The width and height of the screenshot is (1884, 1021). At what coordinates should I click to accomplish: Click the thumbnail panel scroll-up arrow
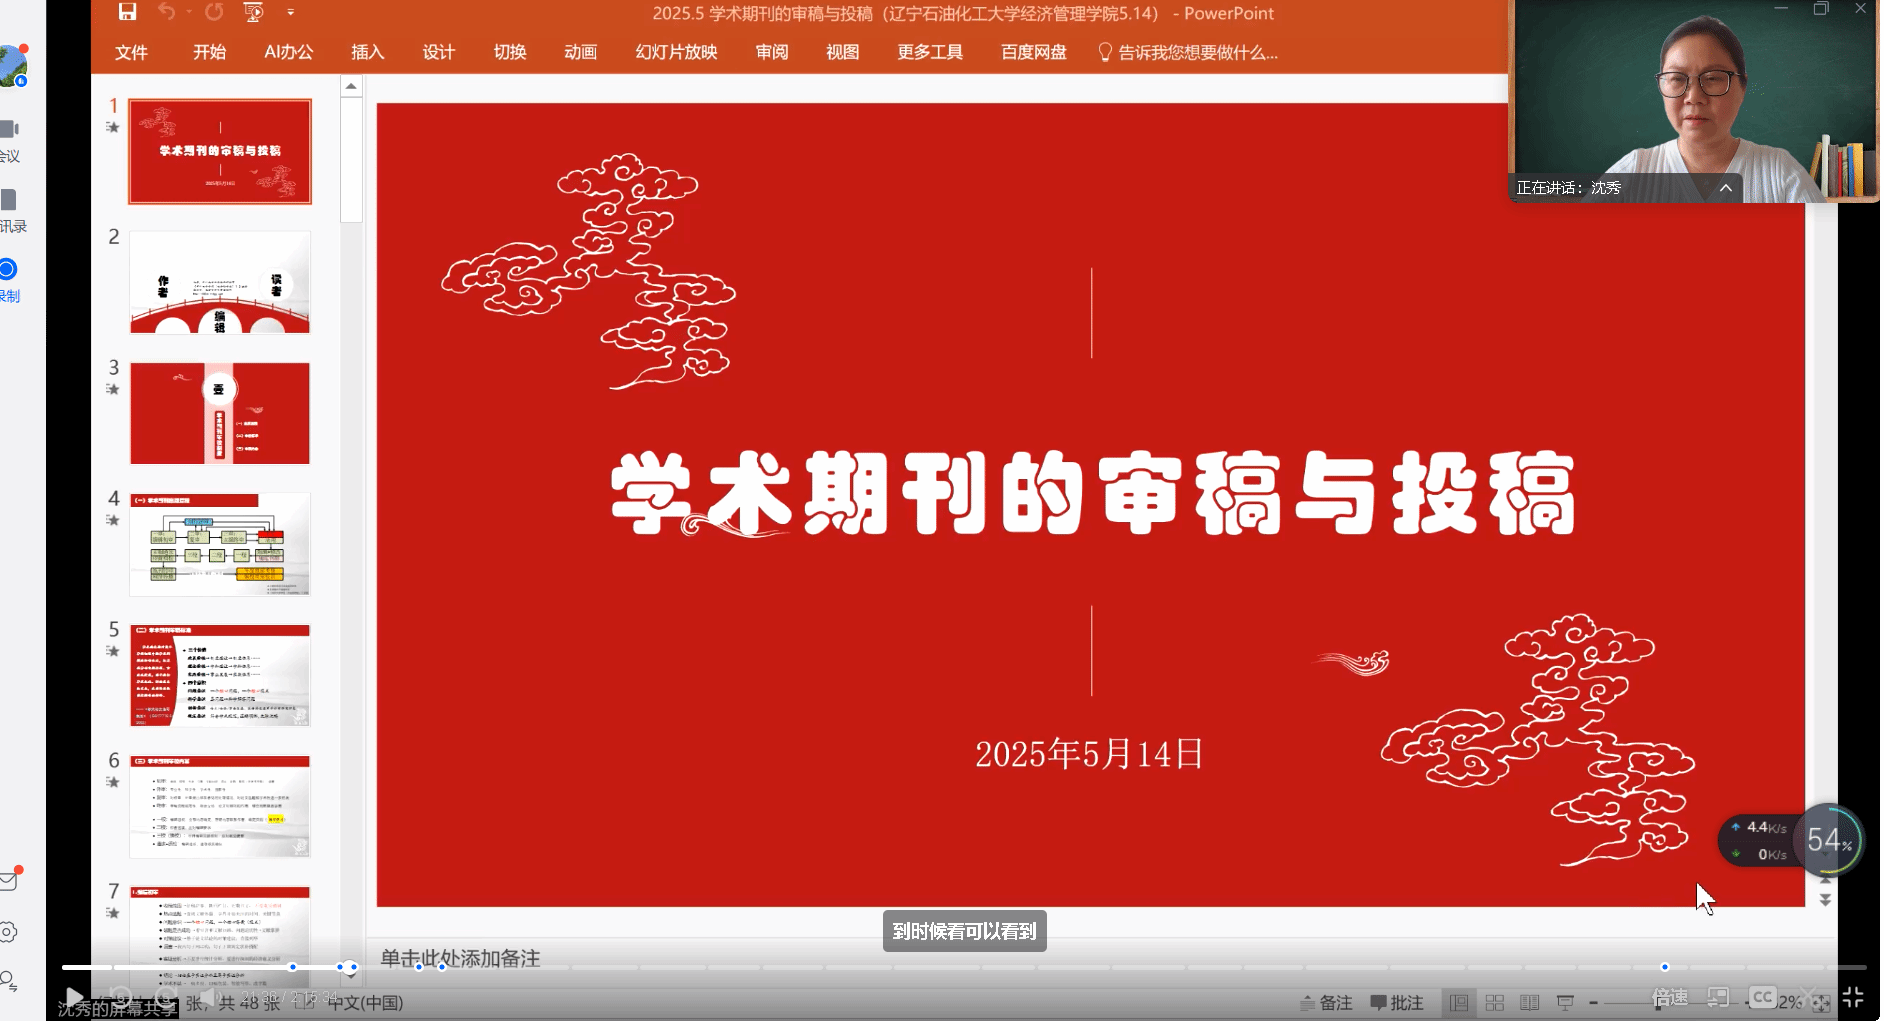pyautogui.click(x=351, y=87)
